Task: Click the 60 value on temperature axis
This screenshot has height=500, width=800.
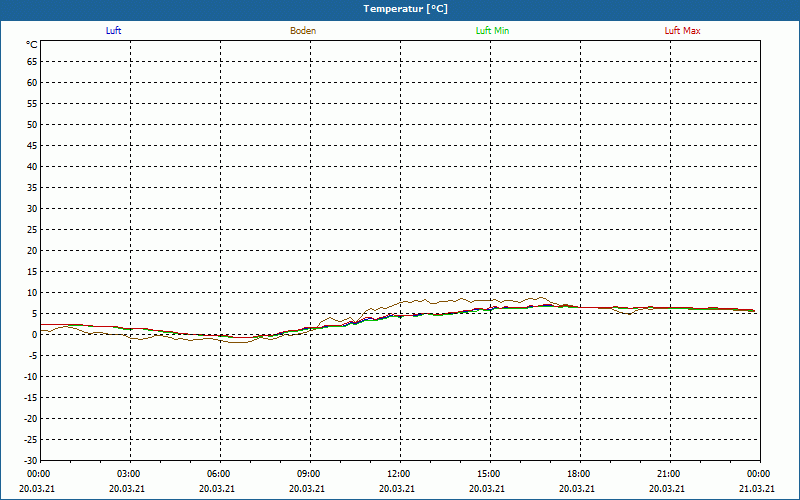Action: pyautogui.click(x=32, y=83)
